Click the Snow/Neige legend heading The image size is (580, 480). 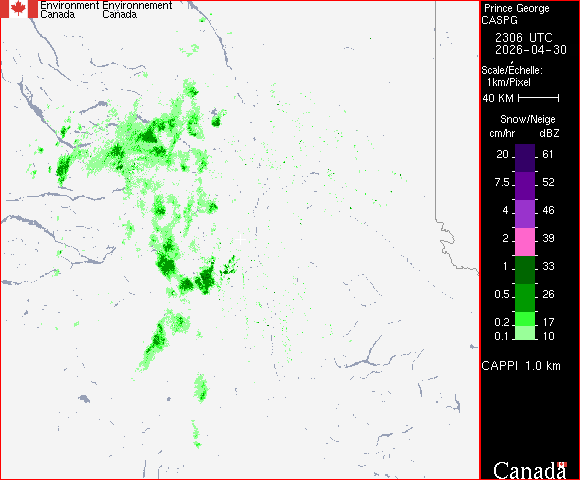click(x=527, y=119)
